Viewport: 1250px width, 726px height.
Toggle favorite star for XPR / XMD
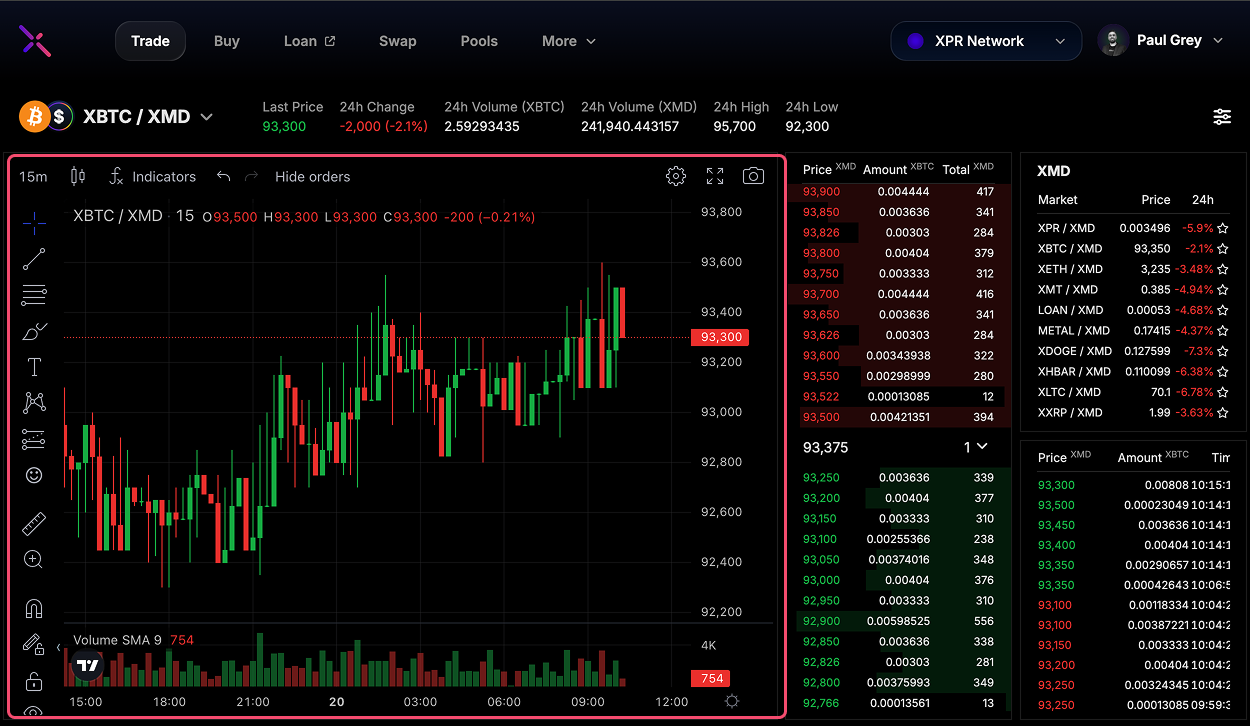tap(1222, 228)
